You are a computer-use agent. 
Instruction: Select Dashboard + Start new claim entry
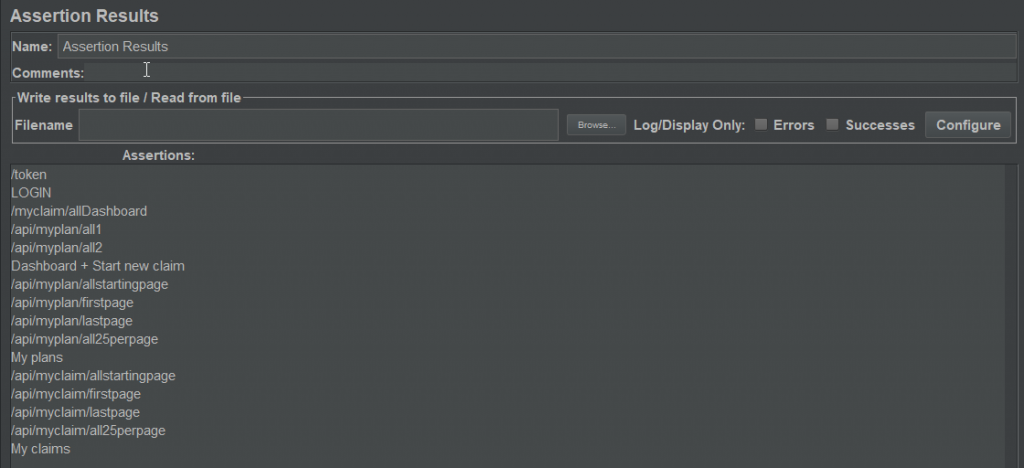coord(98,266)
